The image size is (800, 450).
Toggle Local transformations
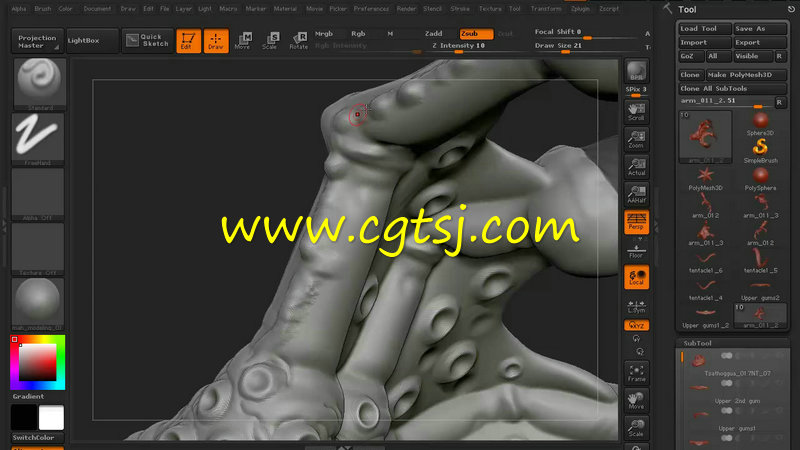[636, 277]
